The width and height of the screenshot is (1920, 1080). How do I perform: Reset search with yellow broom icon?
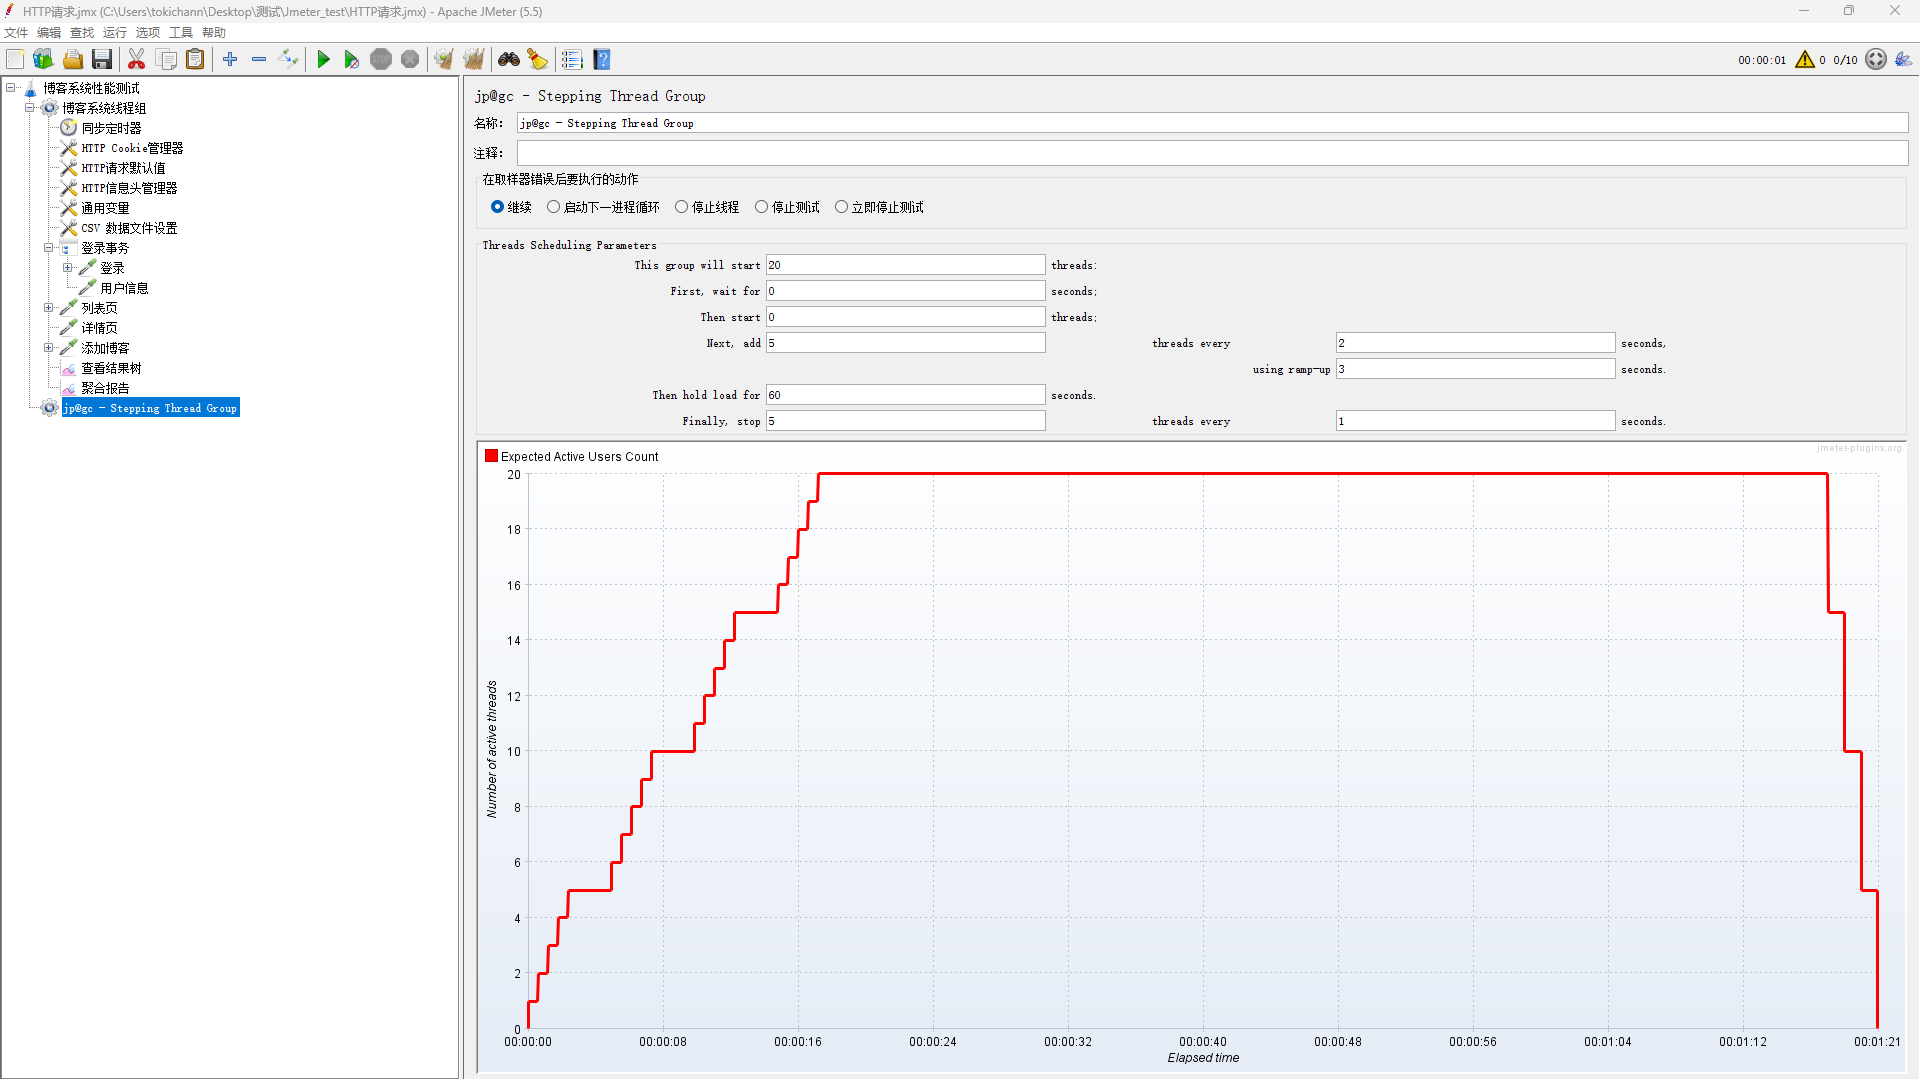pyautogui.click(x=538, y=60)
